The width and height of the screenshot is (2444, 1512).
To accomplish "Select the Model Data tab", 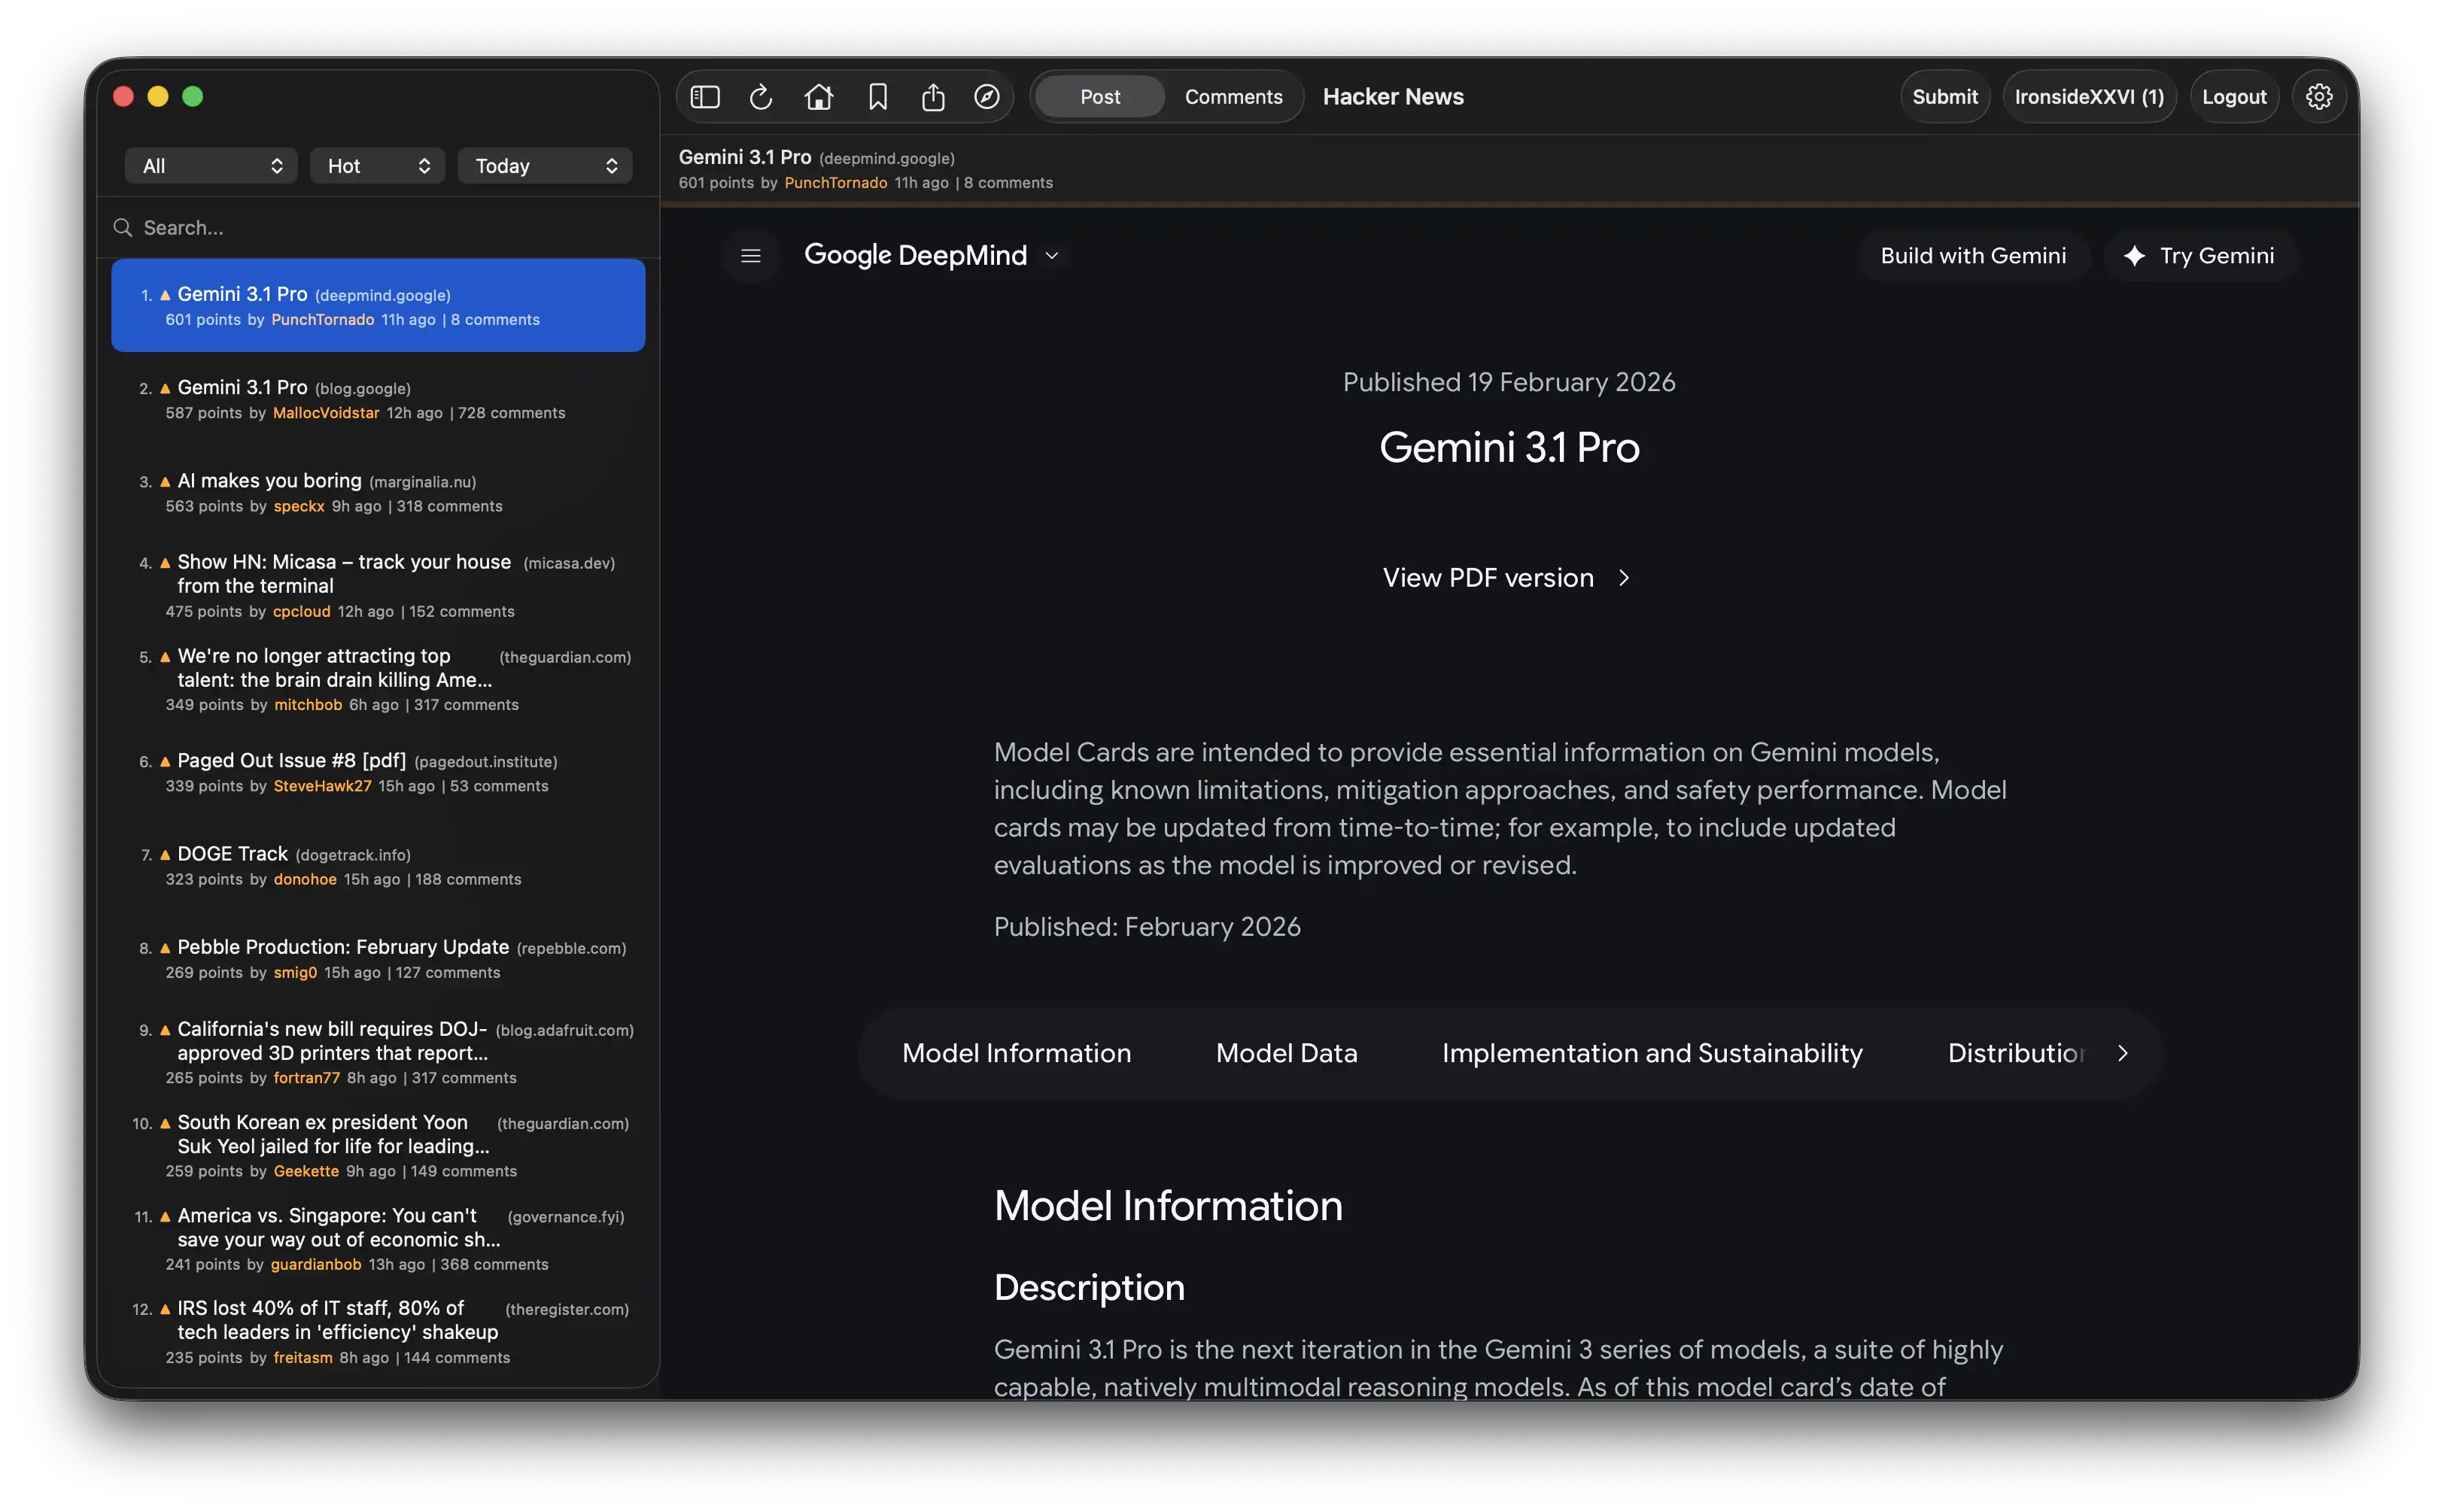I will tap(1286, 1053).
